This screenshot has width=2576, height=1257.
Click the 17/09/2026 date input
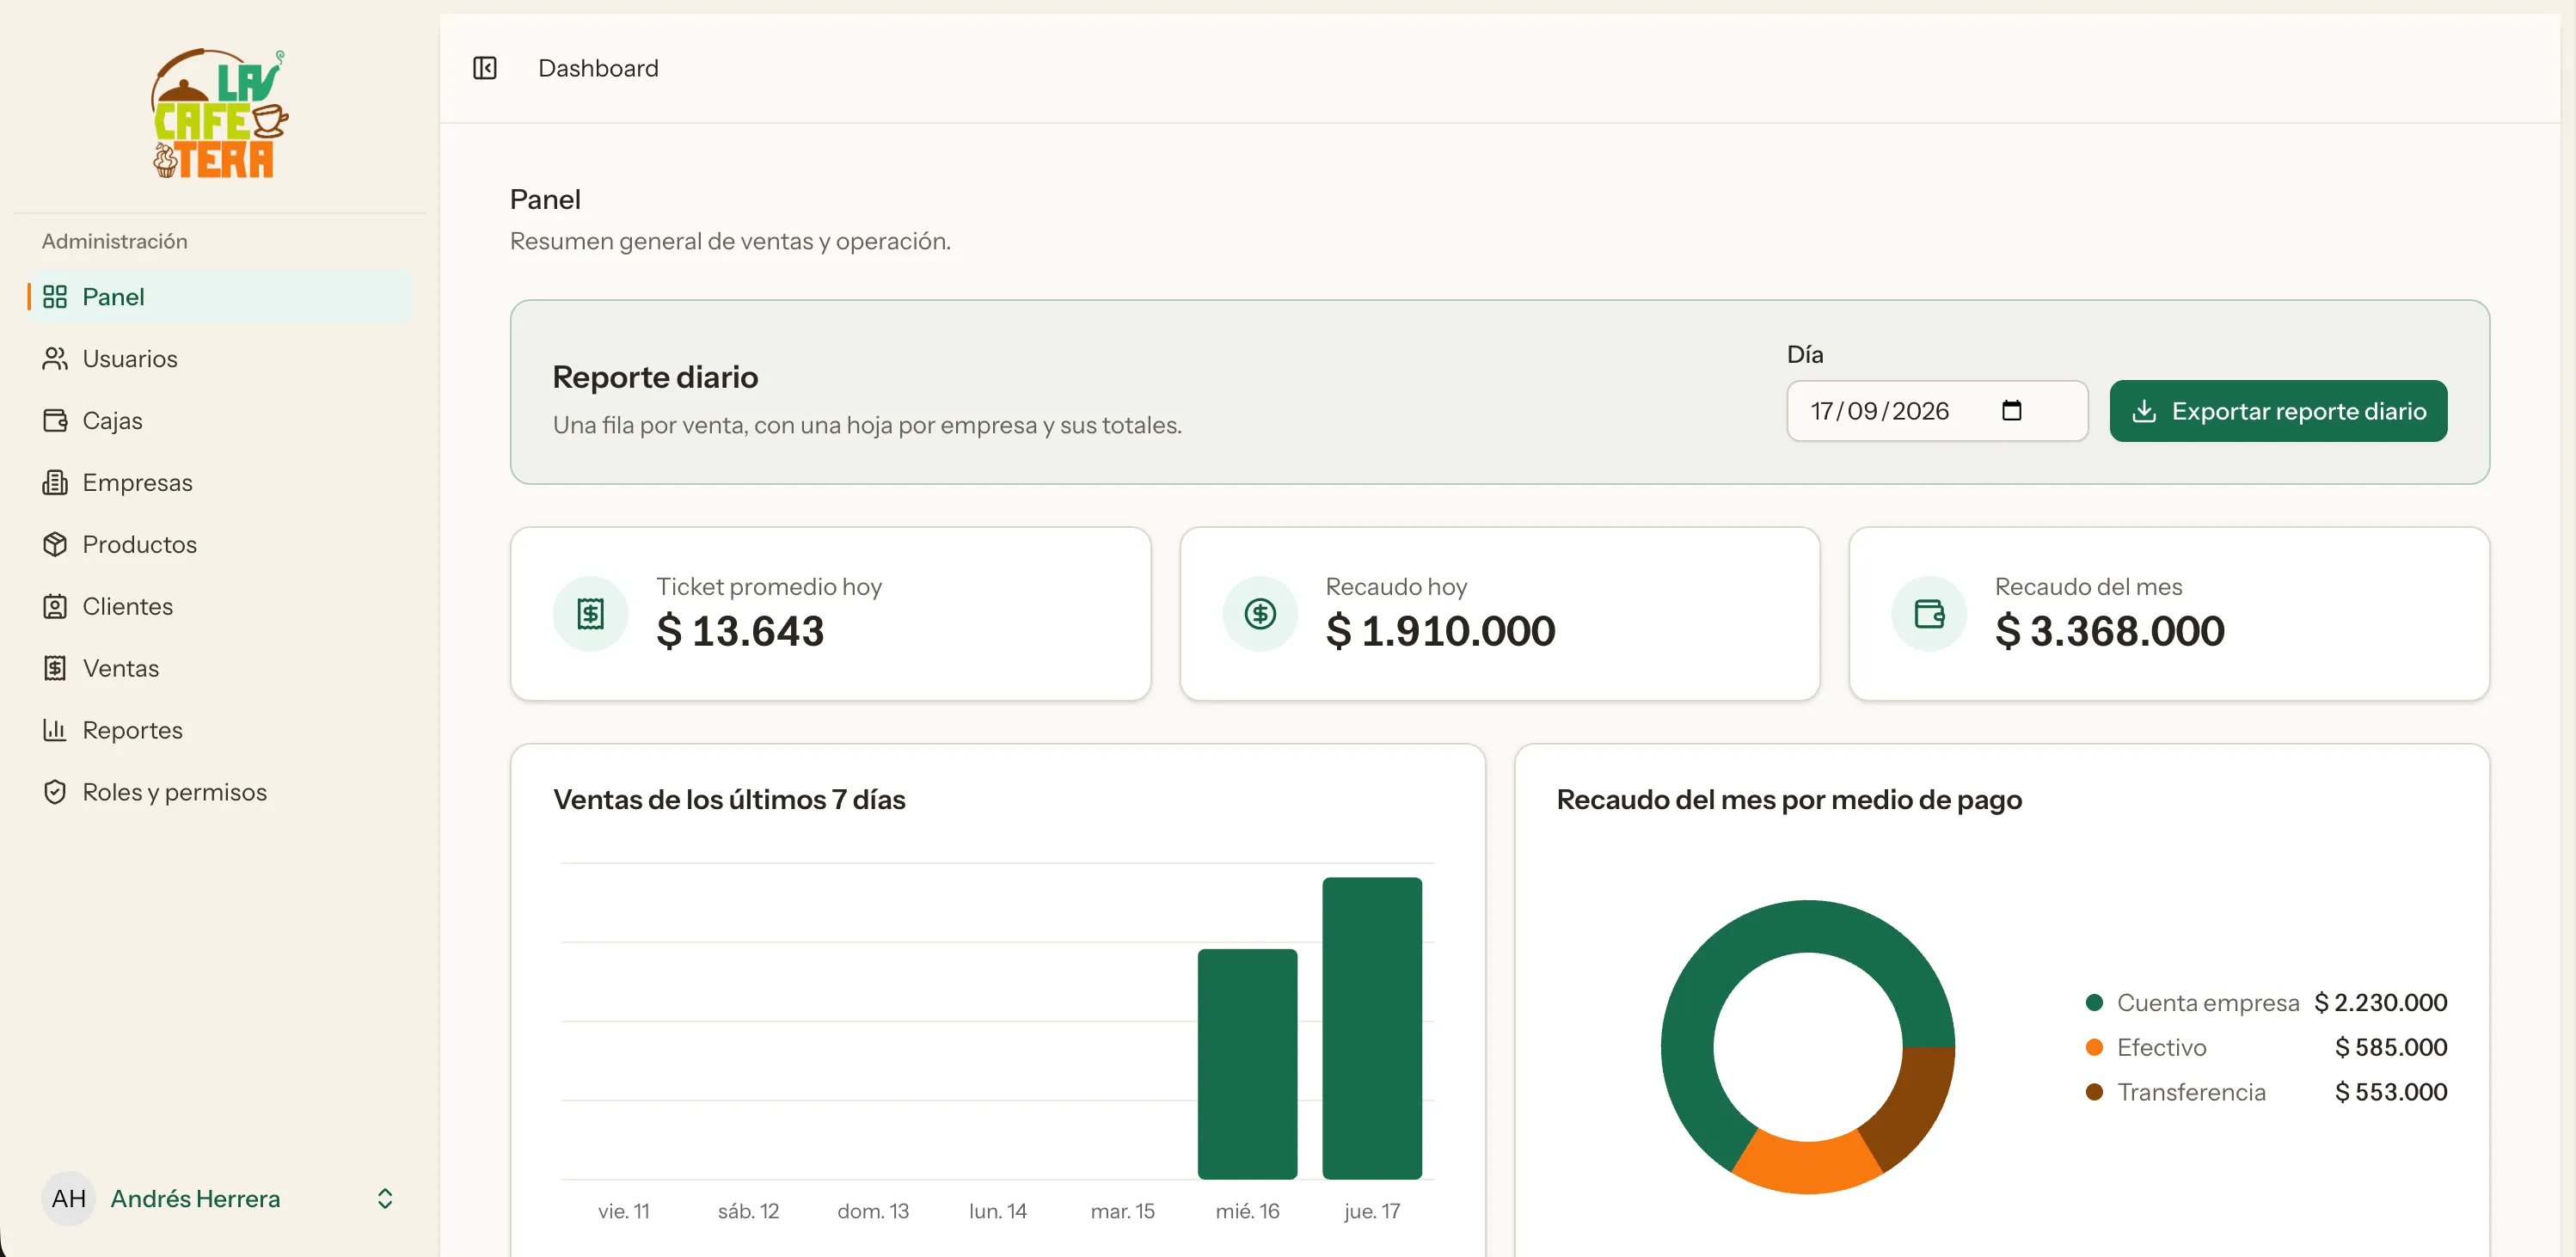[1937, 411]
